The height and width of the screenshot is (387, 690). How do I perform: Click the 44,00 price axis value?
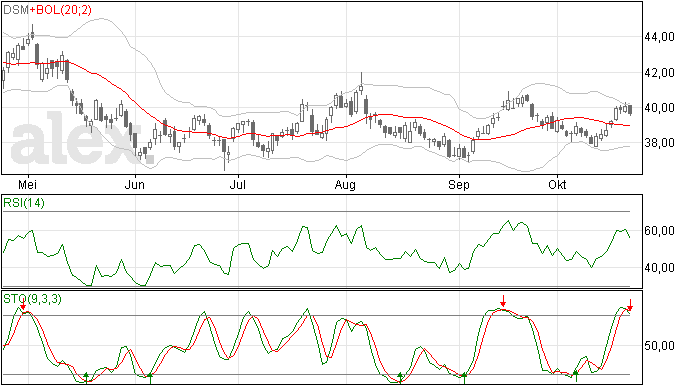coord(659,37)
